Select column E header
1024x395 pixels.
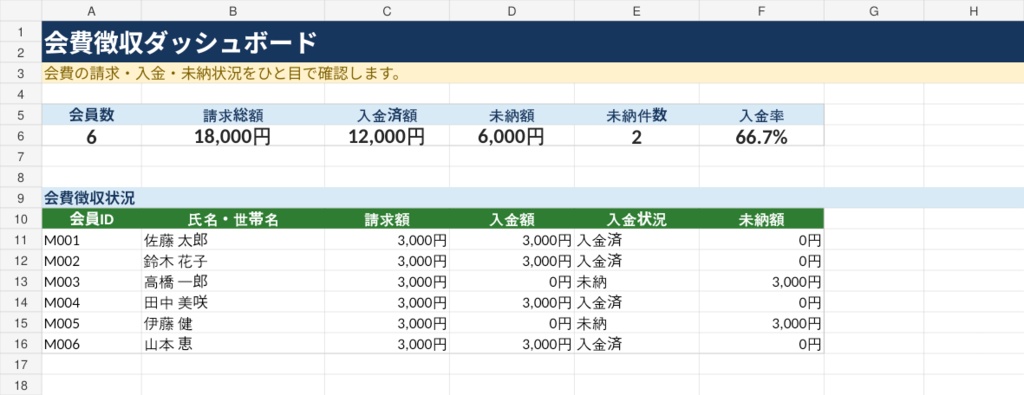coord(637,10)
